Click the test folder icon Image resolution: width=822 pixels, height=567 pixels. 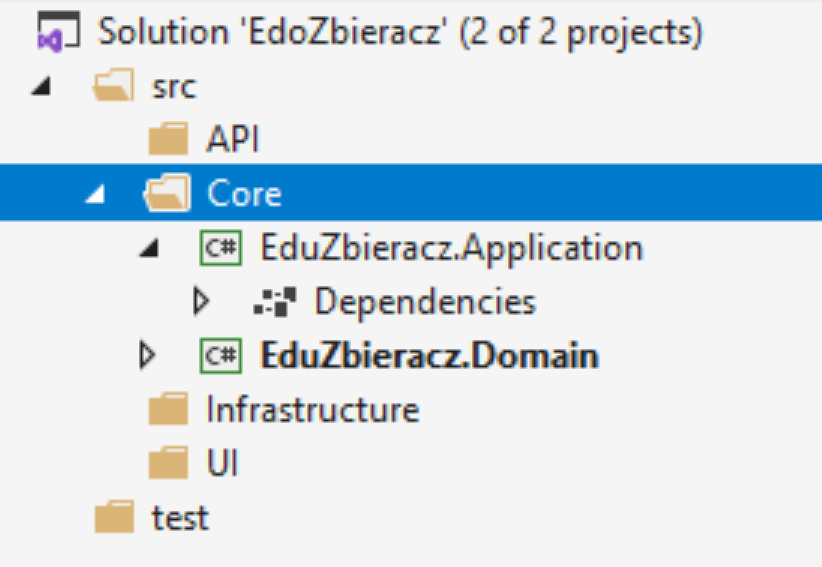(x=114, y=517)
